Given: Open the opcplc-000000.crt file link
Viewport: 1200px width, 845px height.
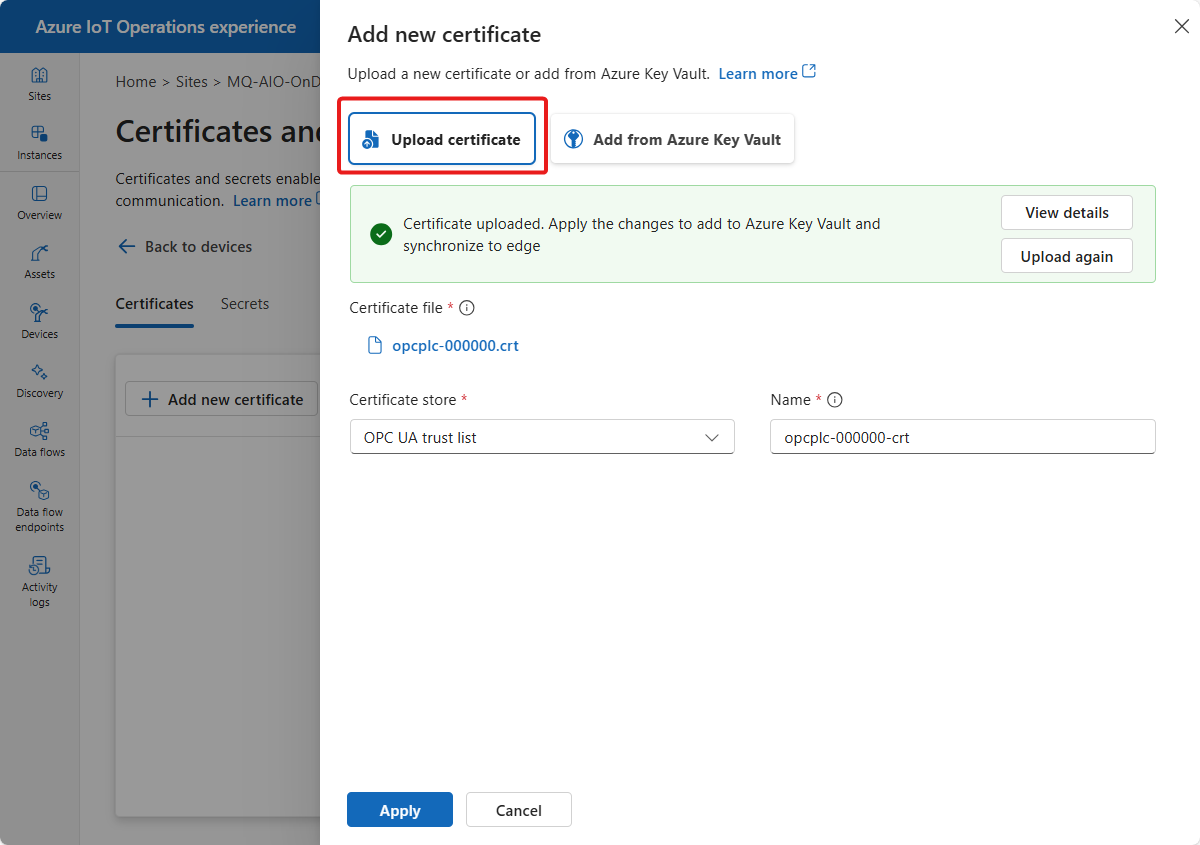Looking at the screenshot, I should pyautogui.click(x=455, y=346).
